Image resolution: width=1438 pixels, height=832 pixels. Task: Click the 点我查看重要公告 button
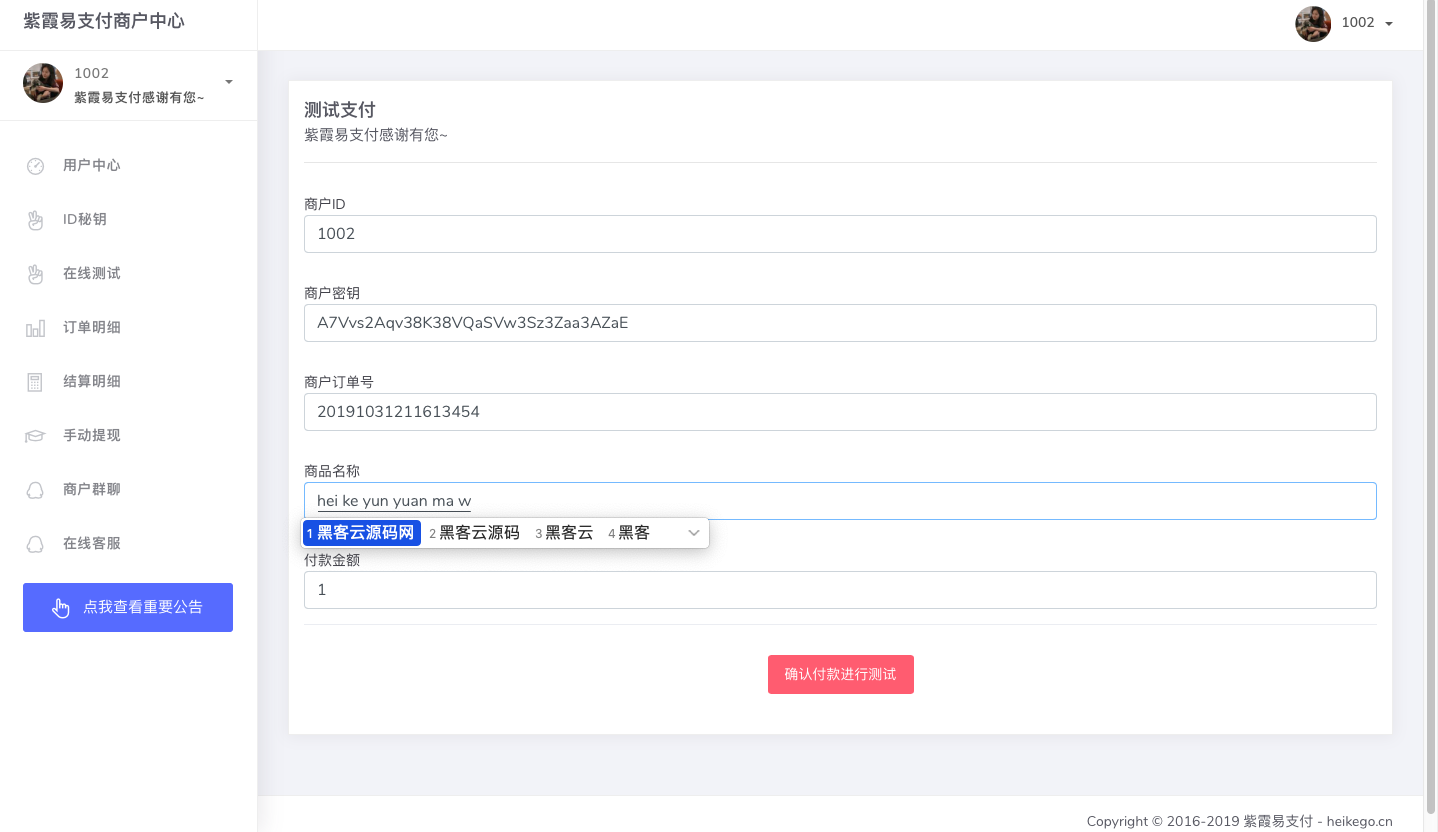(x=128, y=607)
